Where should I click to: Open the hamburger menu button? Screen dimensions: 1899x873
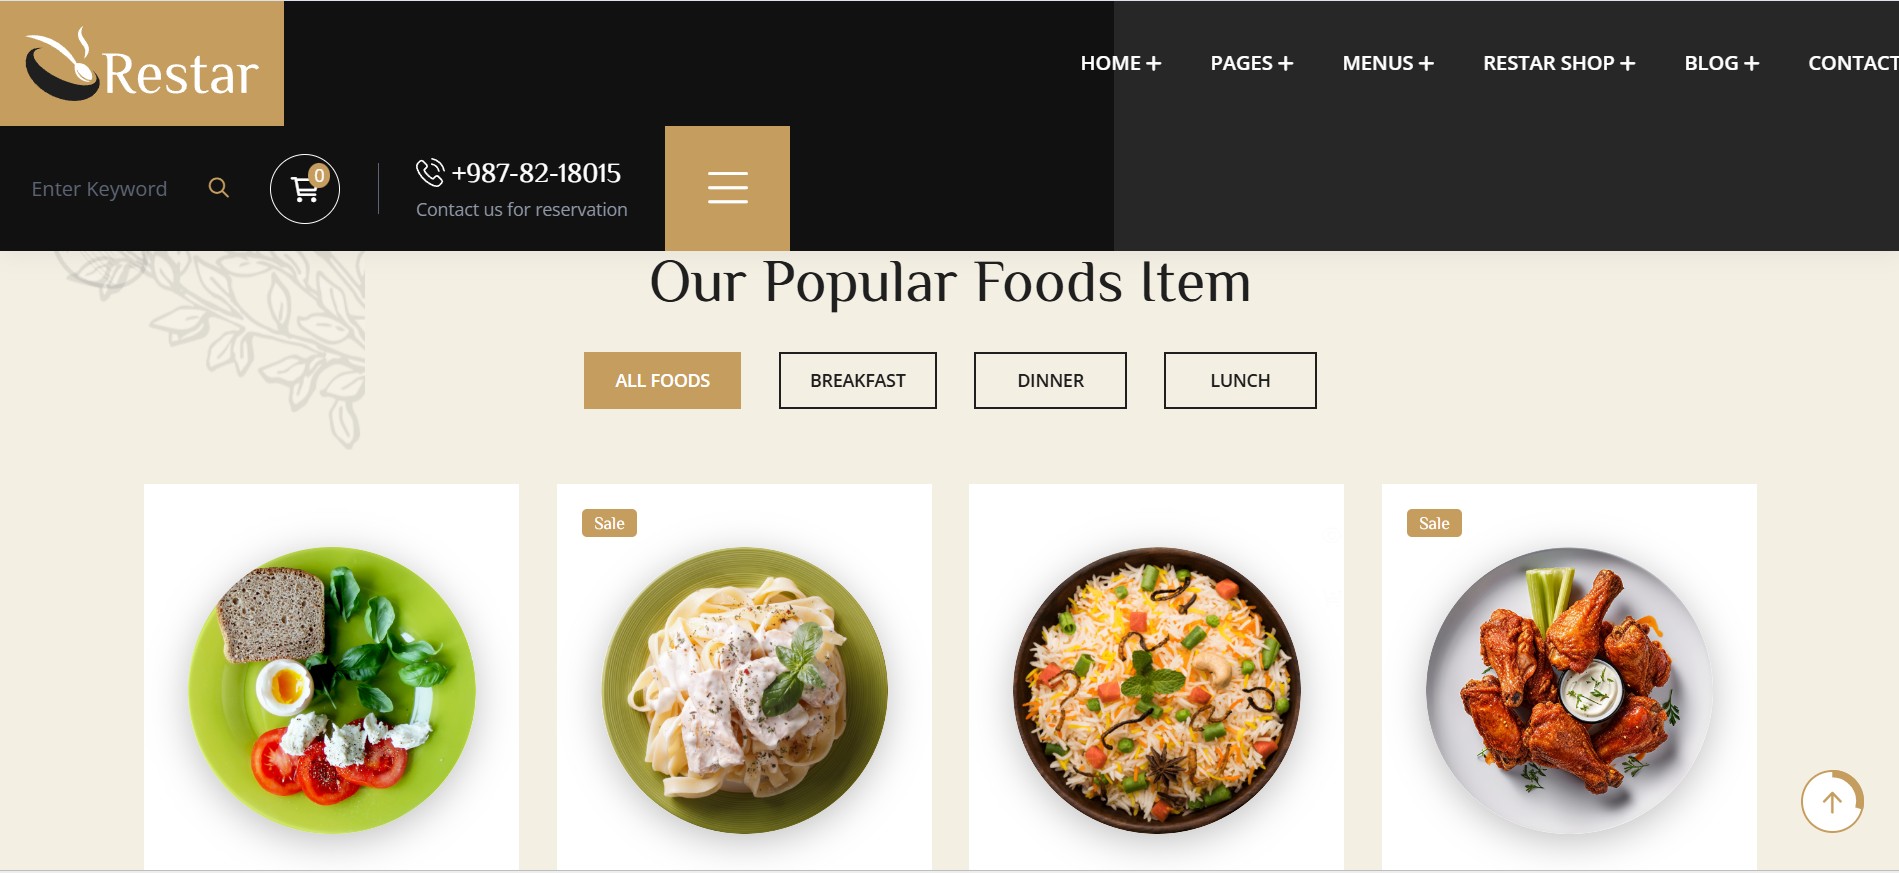(x=727, y=188)
